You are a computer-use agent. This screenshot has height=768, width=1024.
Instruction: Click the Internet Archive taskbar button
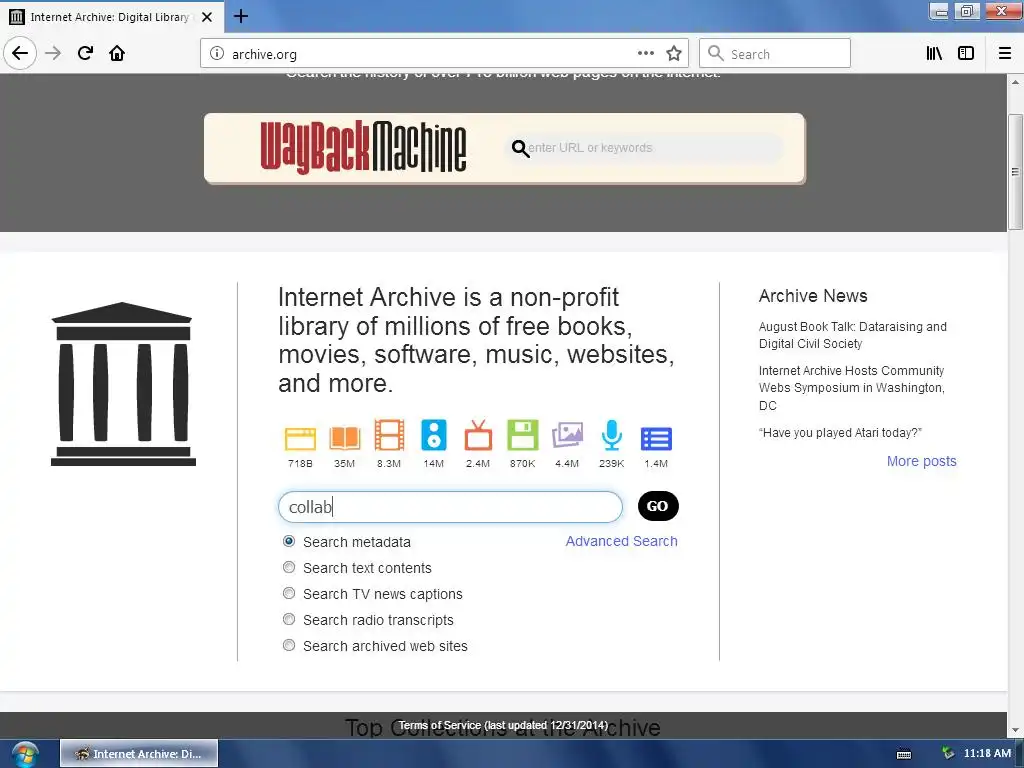point(139,754)
